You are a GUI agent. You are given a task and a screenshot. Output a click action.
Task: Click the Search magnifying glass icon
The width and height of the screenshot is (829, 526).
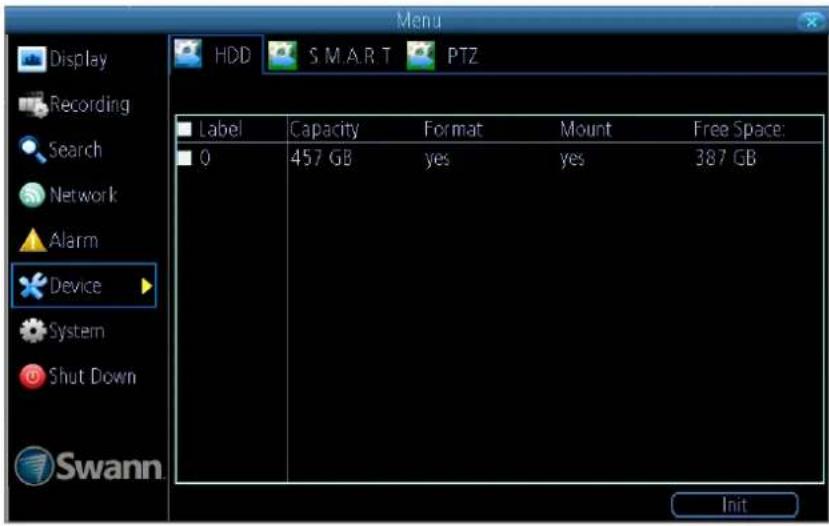coord(32,150)
